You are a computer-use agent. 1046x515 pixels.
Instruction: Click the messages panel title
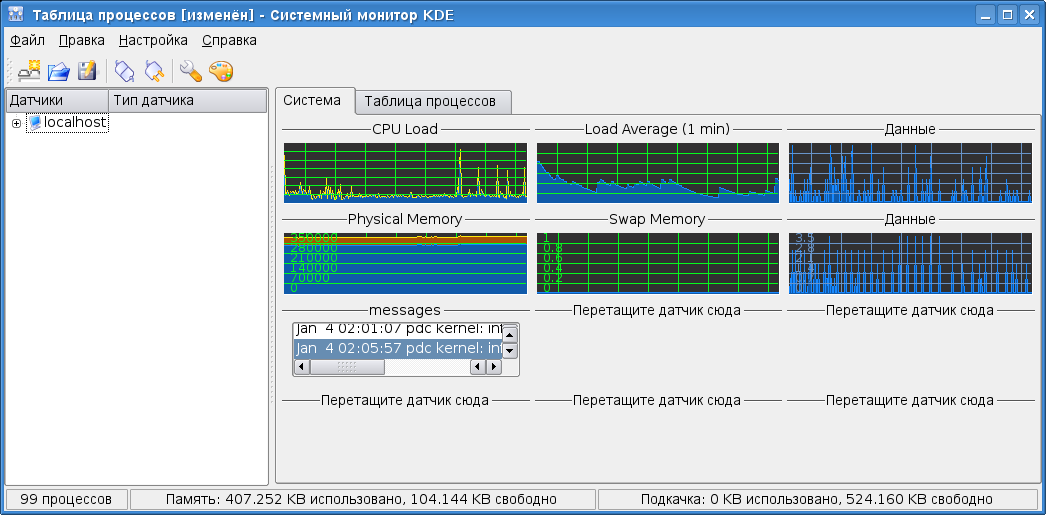404,310
